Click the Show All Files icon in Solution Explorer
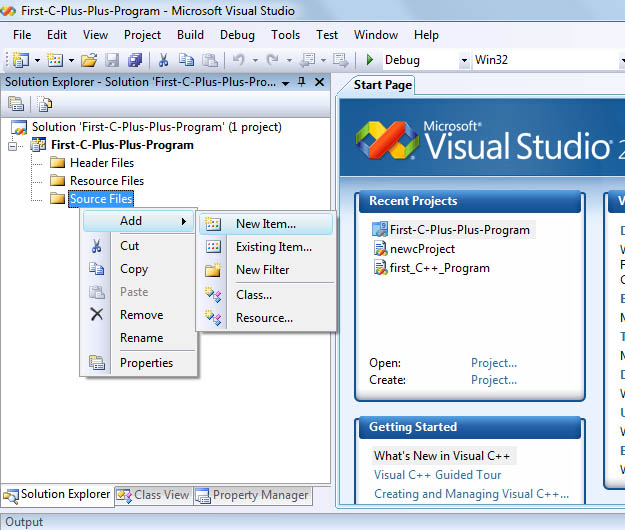 coord(45,104)
